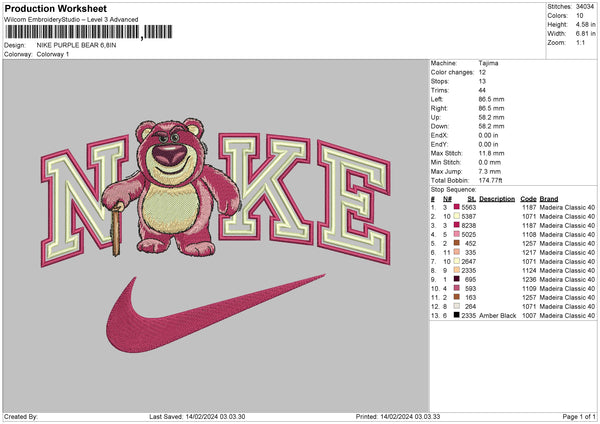Click the salmon swatch in stop row 6

coord(457,252)
